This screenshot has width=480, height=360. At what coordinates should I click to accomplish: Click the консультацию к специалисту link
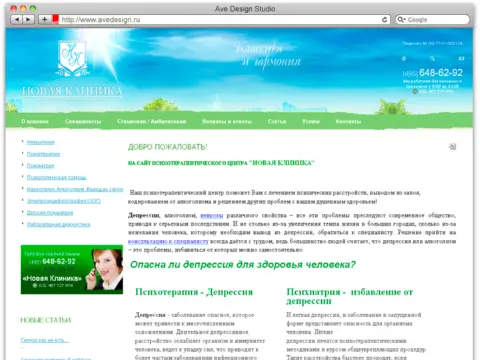pyautogui.click(x=168, y=241)
